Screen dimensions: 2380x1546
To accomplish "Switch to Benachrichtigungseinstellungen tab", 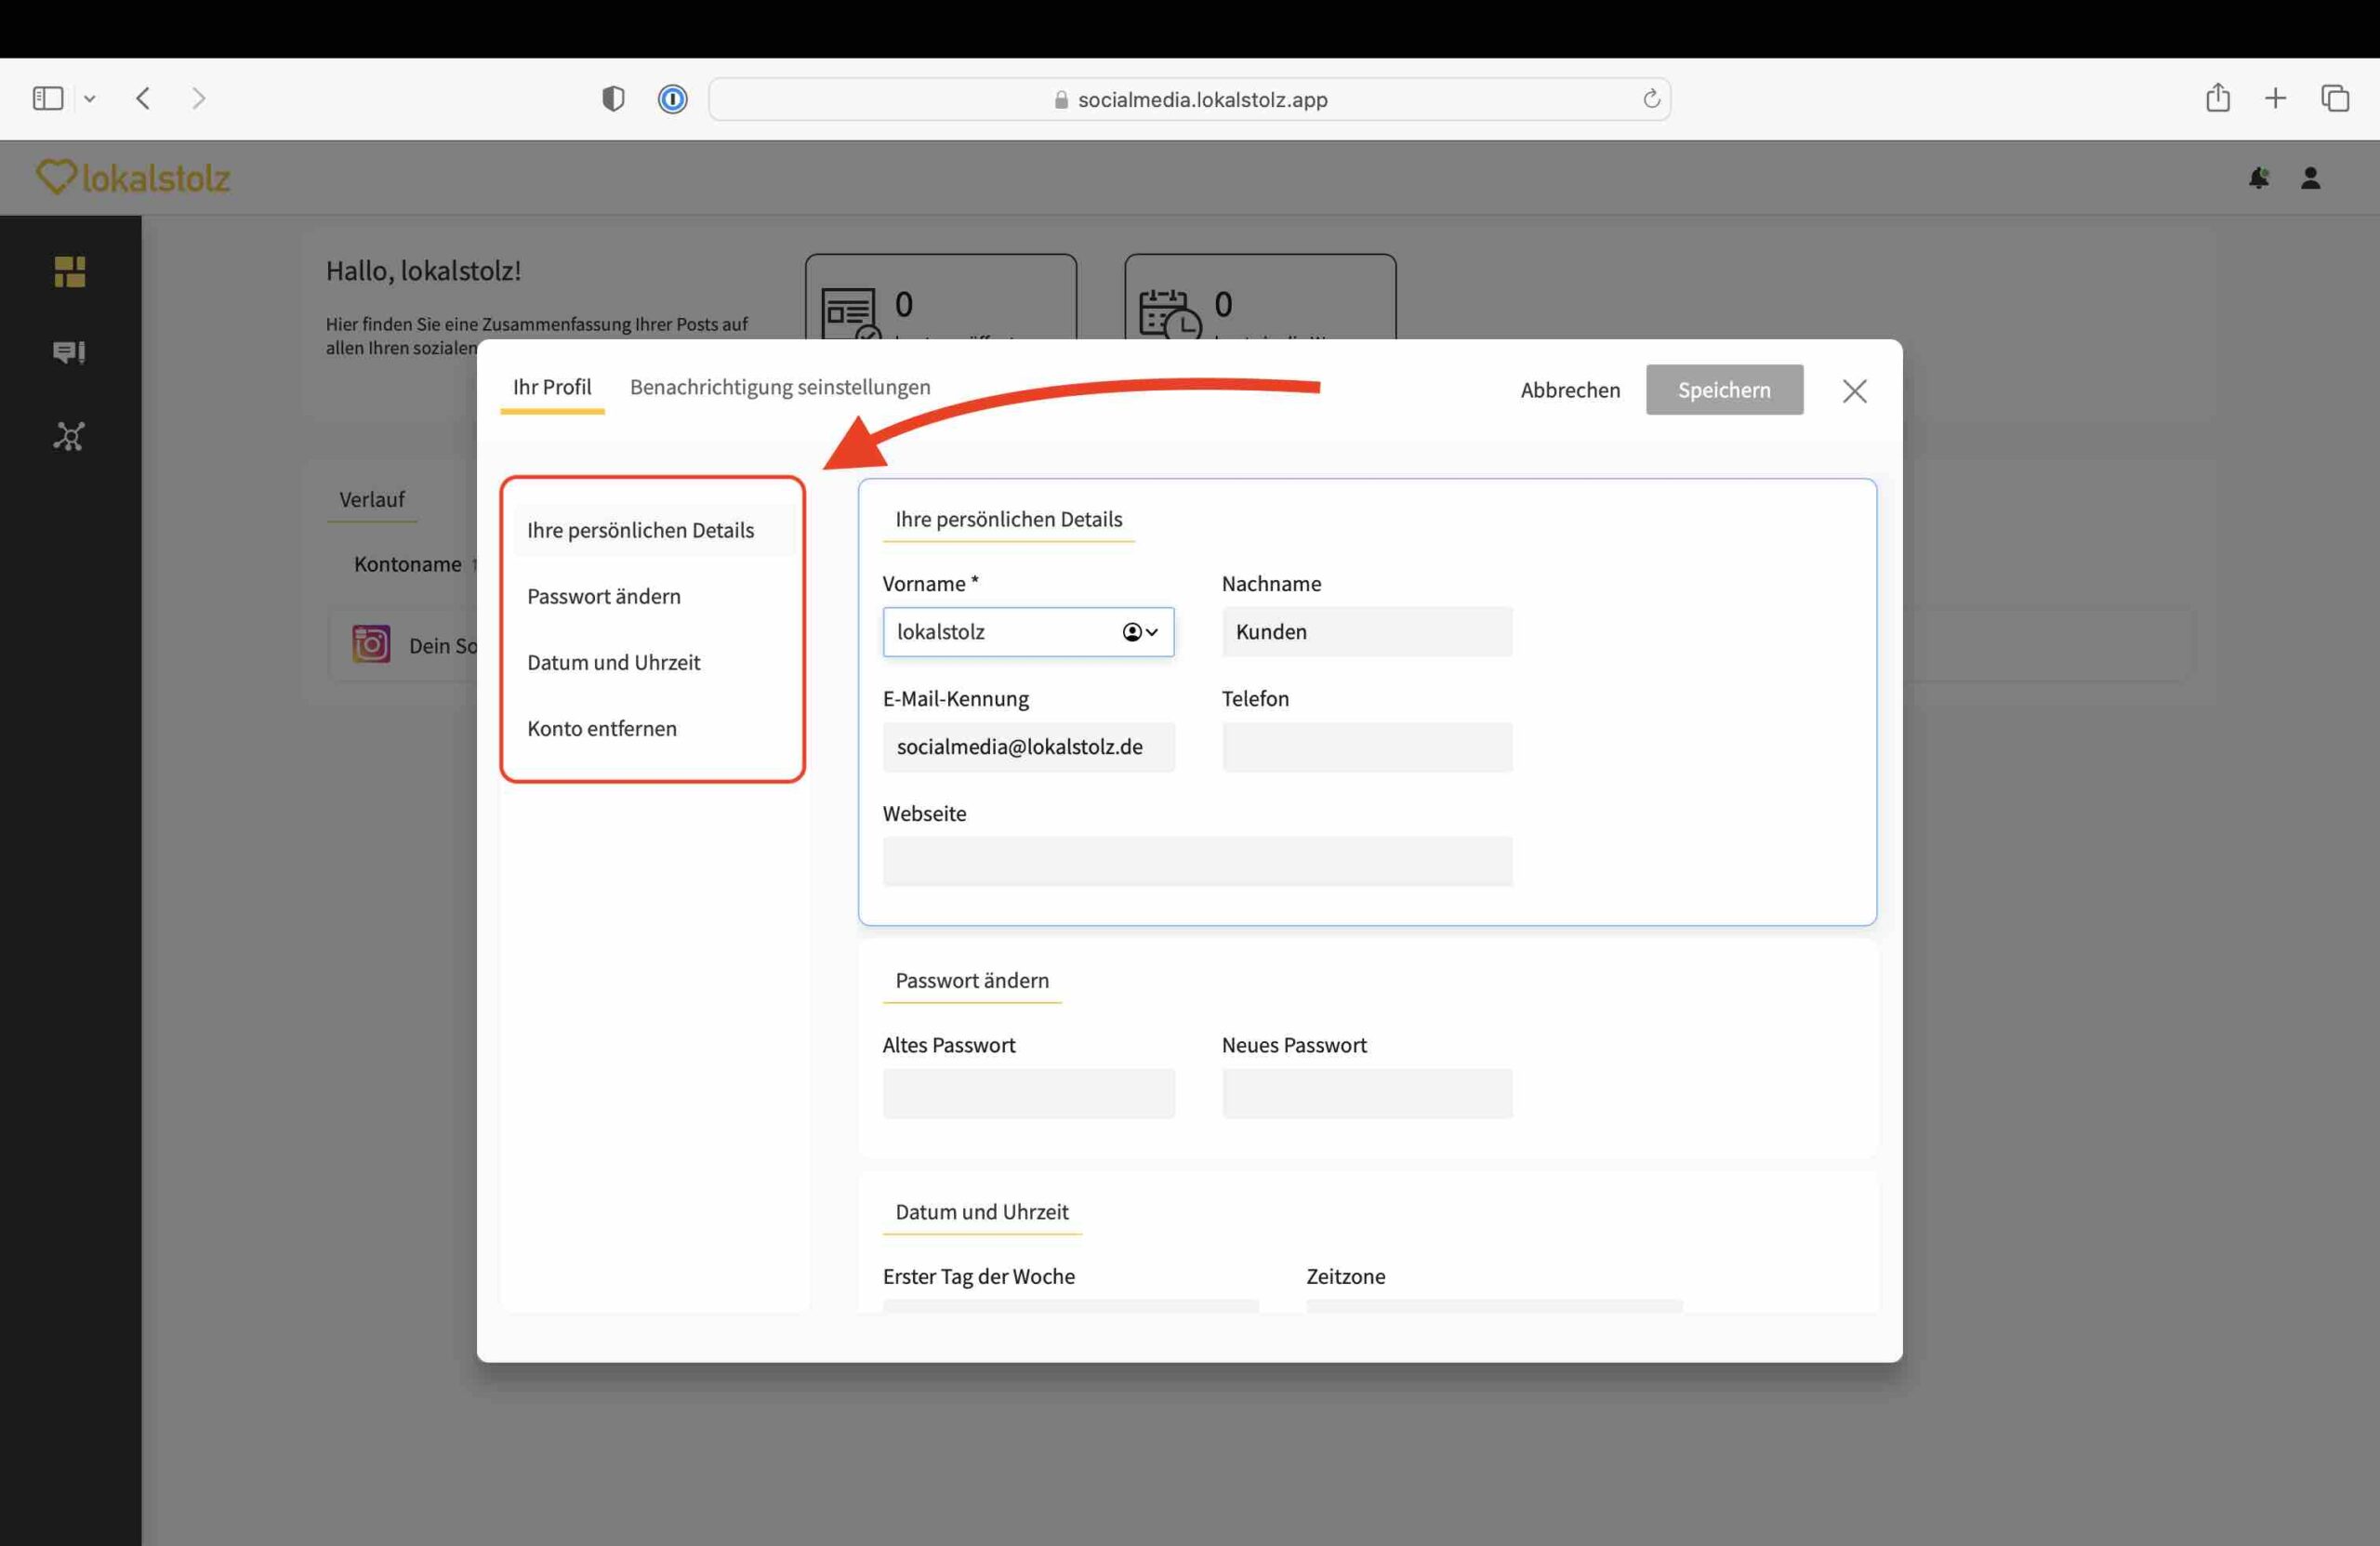I will pos(780,387).
